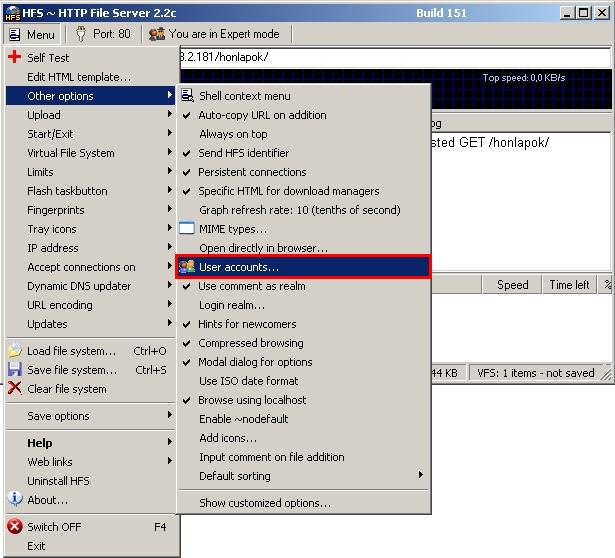The height and width of the screenshot is (558, 615).
Task: Expand the URL encoding submenu
Action: 90,305
